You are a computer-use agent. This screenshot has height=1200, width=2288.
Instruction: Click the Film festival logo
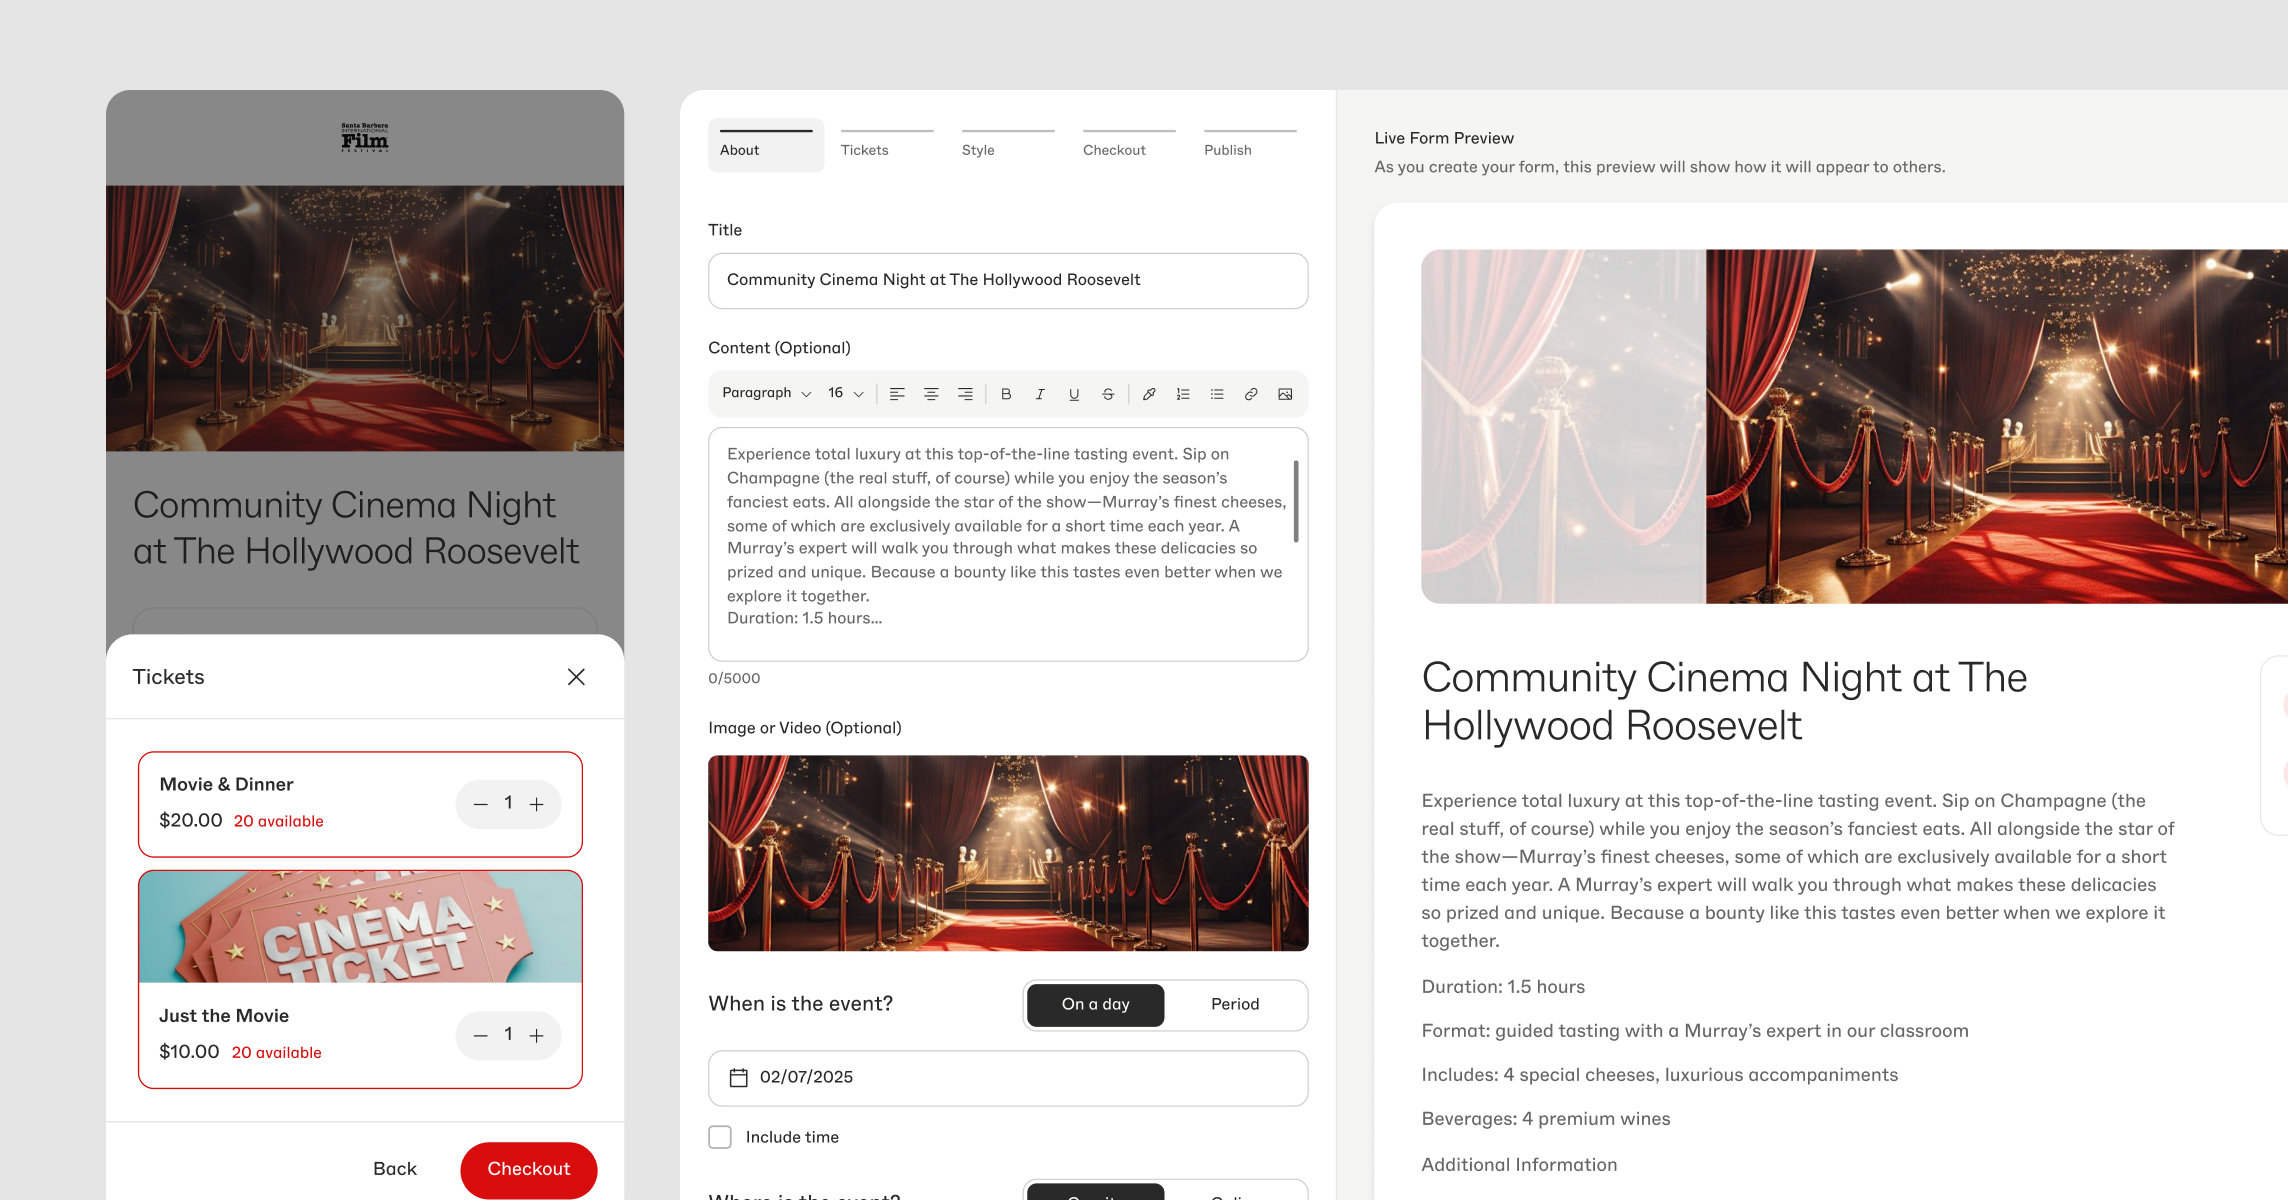point(365,137)
